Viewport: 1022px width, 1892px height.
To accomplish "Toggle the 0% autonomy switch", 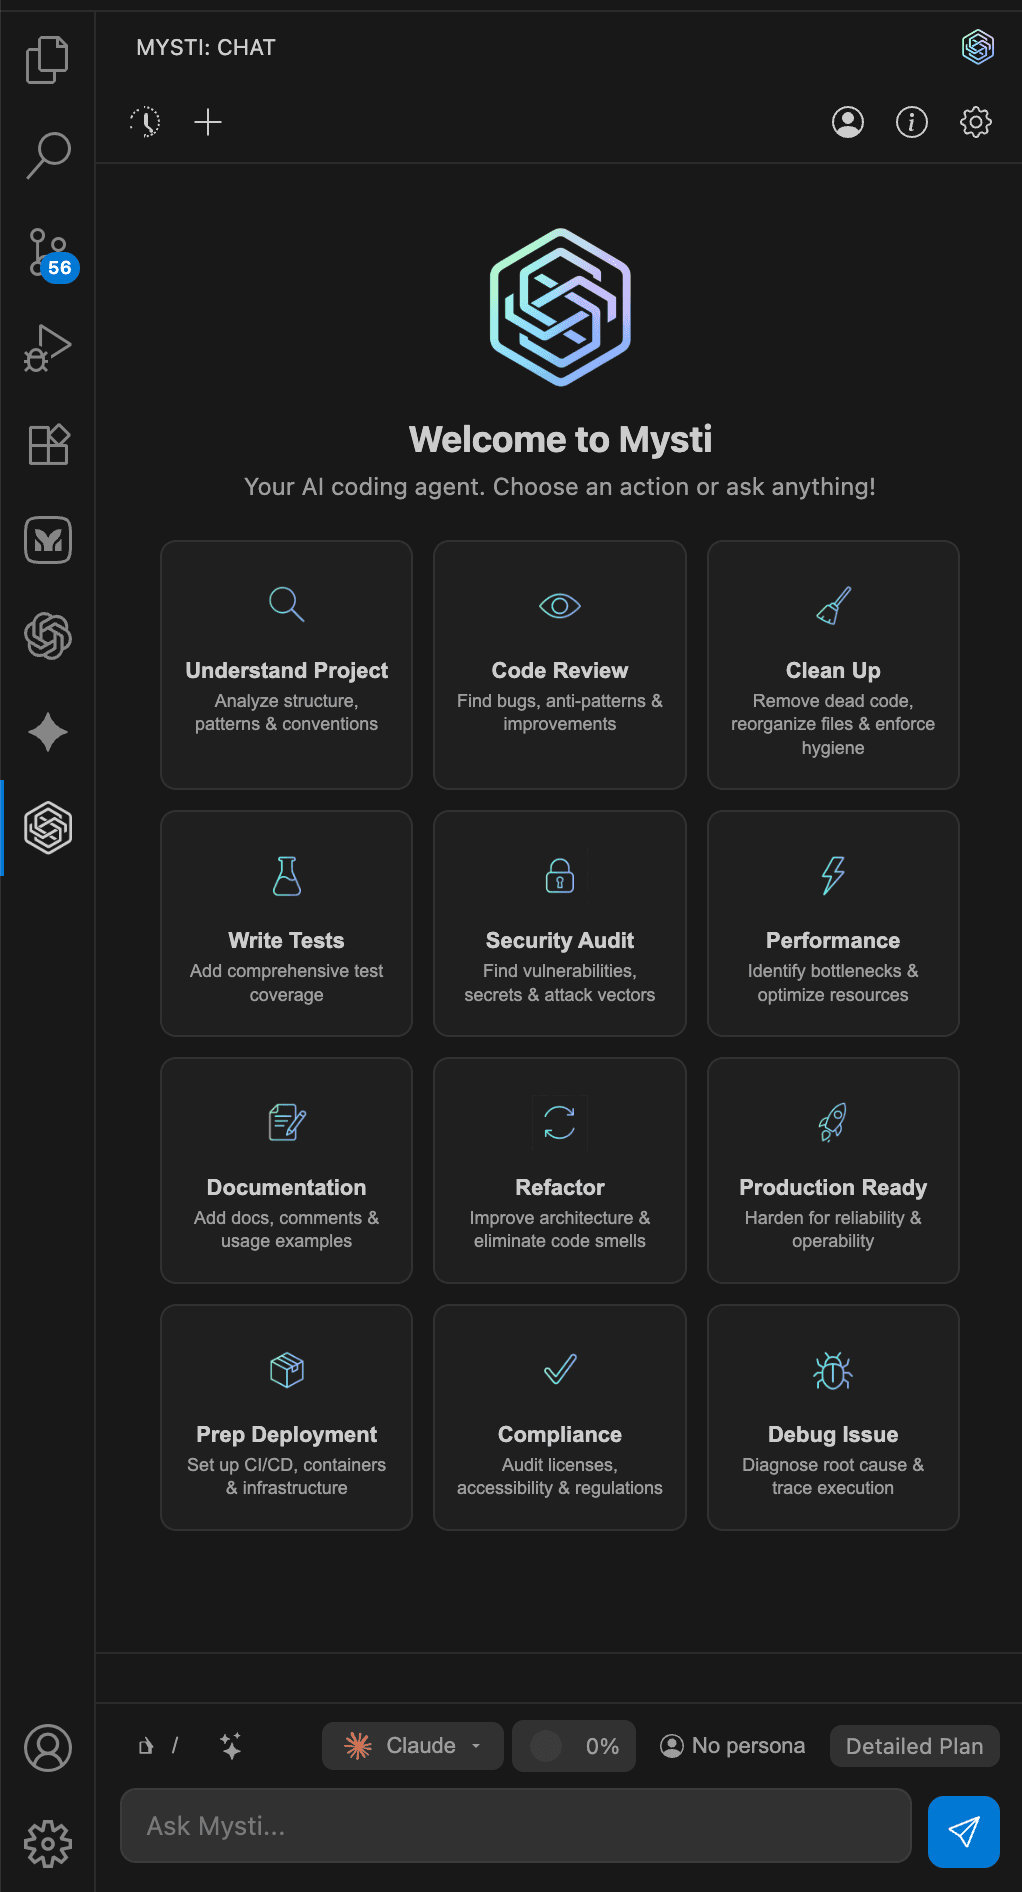I will coord(574,1746).
